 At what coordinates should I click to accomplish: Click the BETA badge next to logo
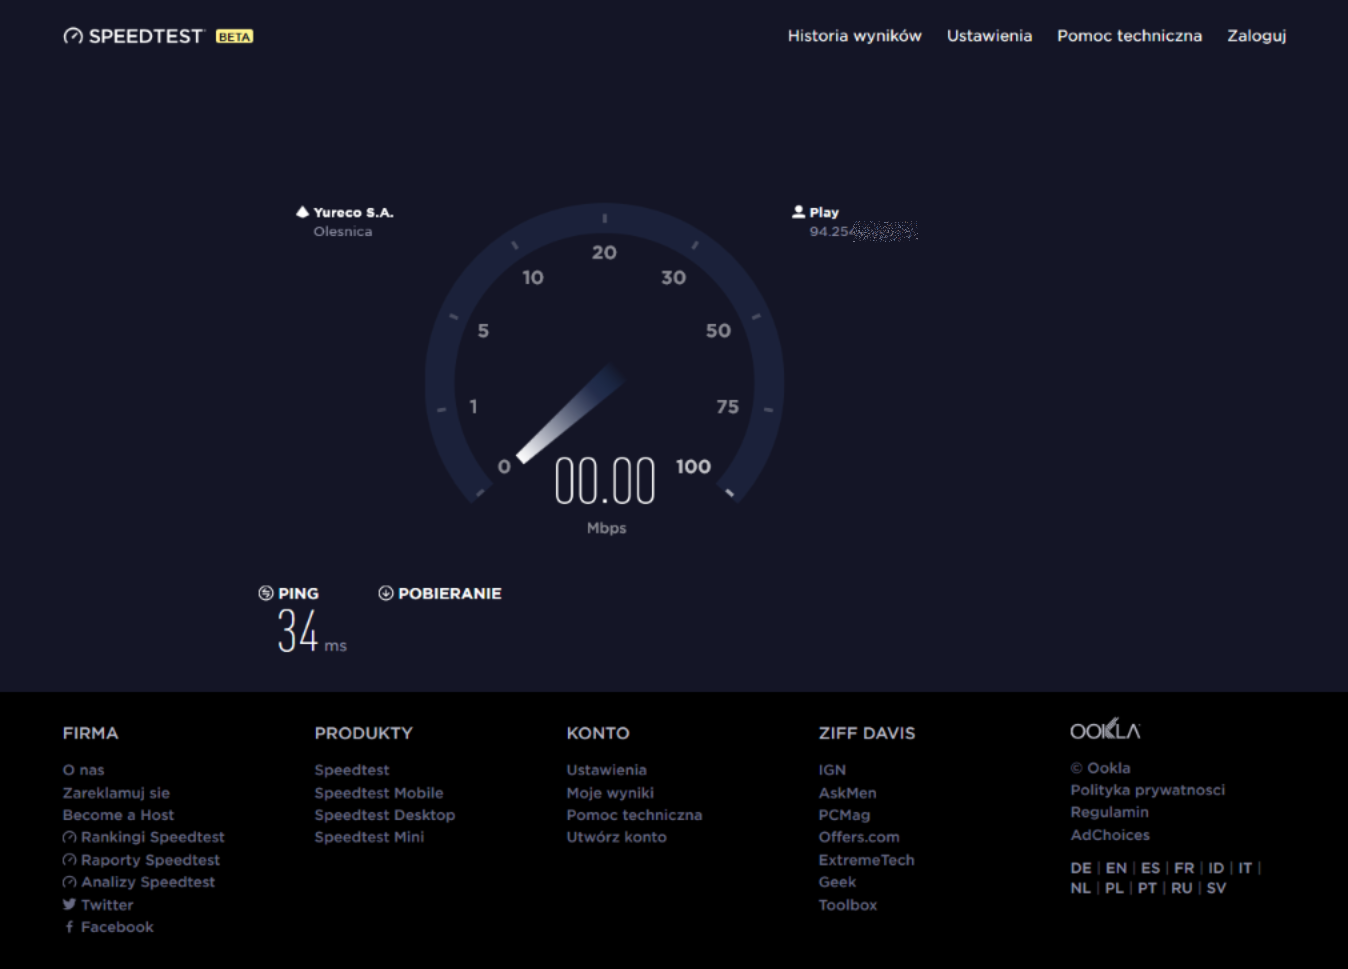coord(235,37)
